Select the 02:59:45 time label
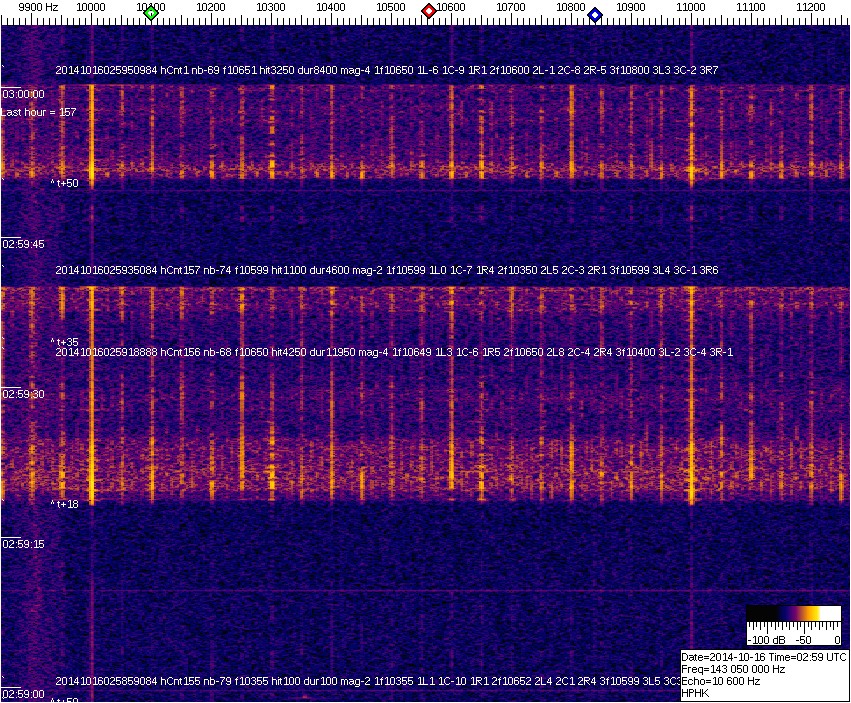The height and width of the screenshot is (703, 851). 23,243
